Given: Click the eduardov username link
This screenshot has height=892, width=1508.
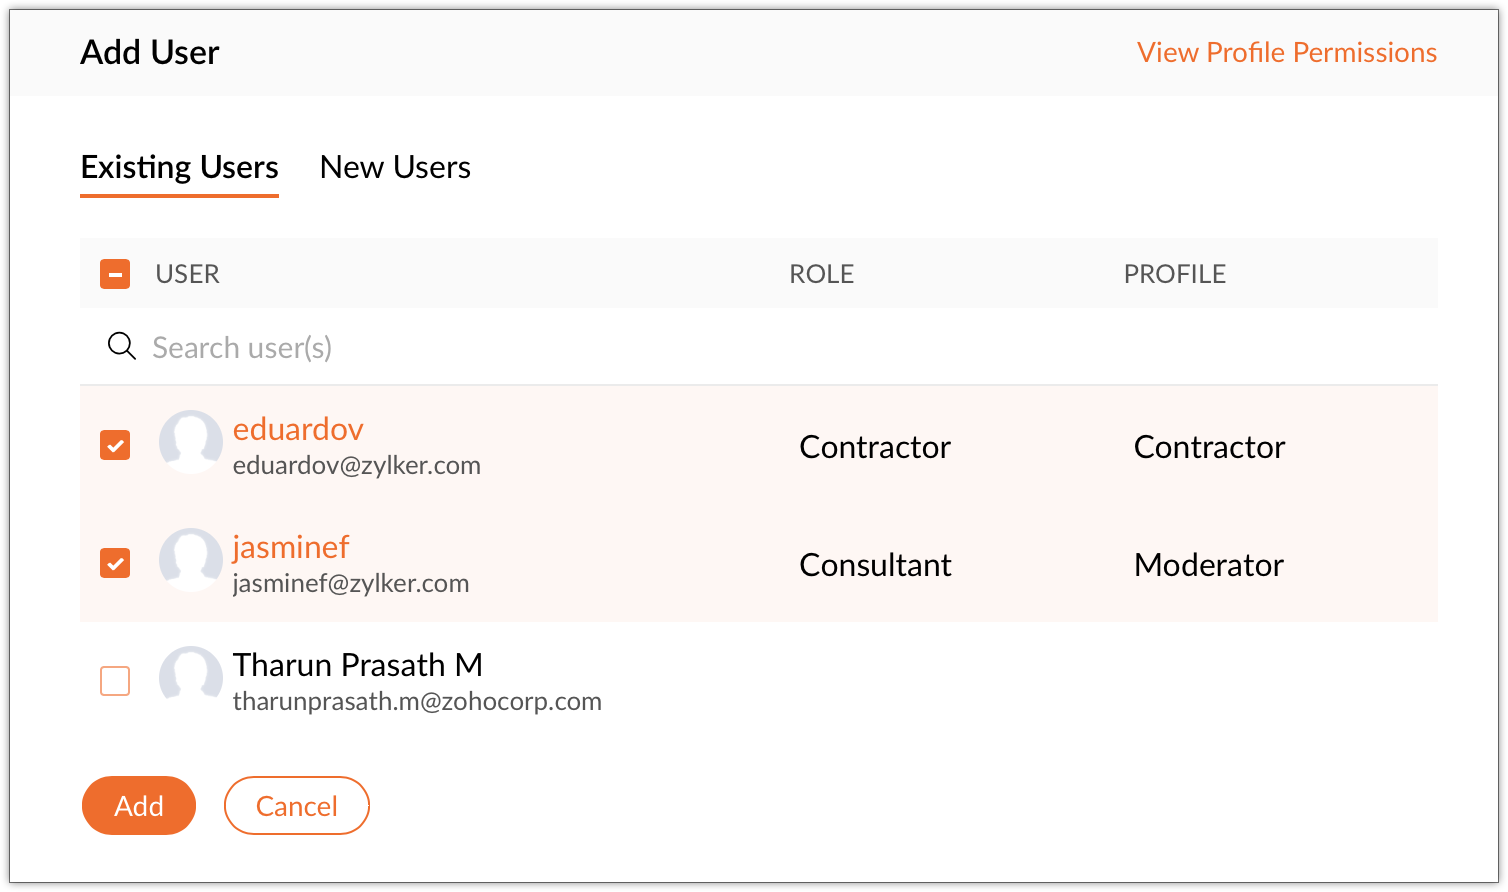Looking at the screenshot, I should 298,429.
